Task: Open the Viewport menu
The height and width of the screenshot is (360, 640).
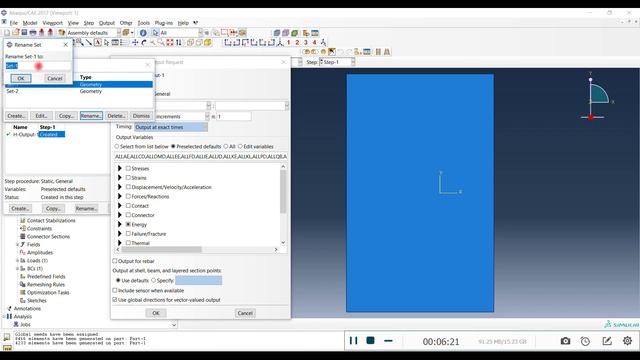Action: 53,23
